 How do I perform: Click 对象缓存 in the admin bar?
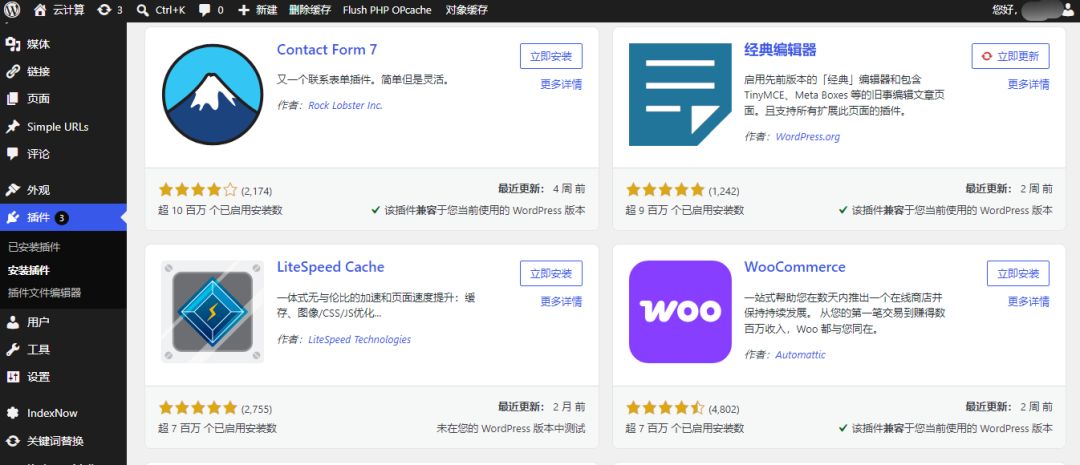(466, 10)
